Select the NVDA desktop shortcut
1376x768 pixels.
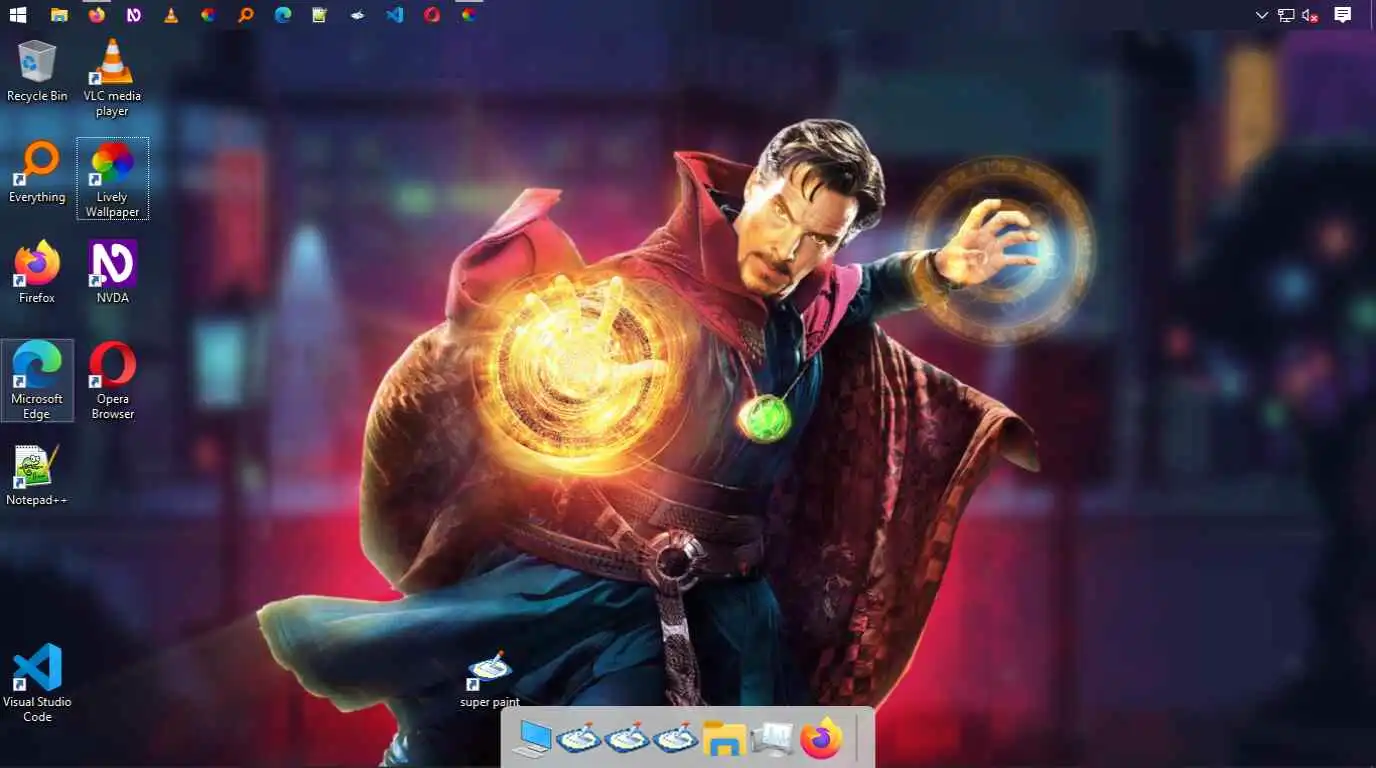[112, 272]
